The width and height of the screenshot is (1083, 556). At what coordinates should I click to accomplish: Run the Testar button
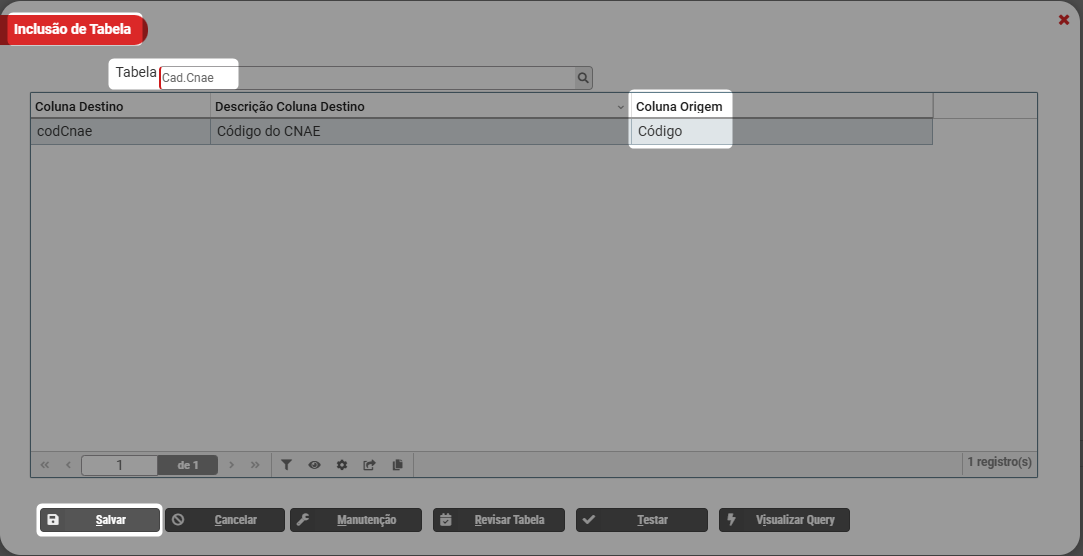point(642,520)
